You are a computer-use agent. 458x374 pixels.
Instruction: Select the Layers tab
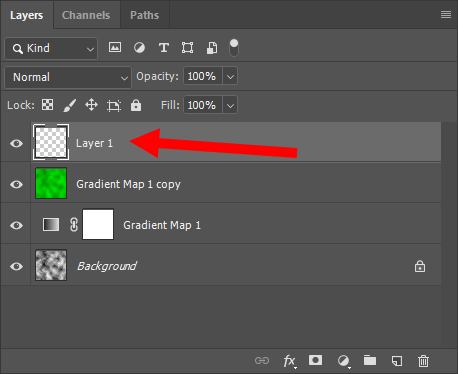point(27,15)
